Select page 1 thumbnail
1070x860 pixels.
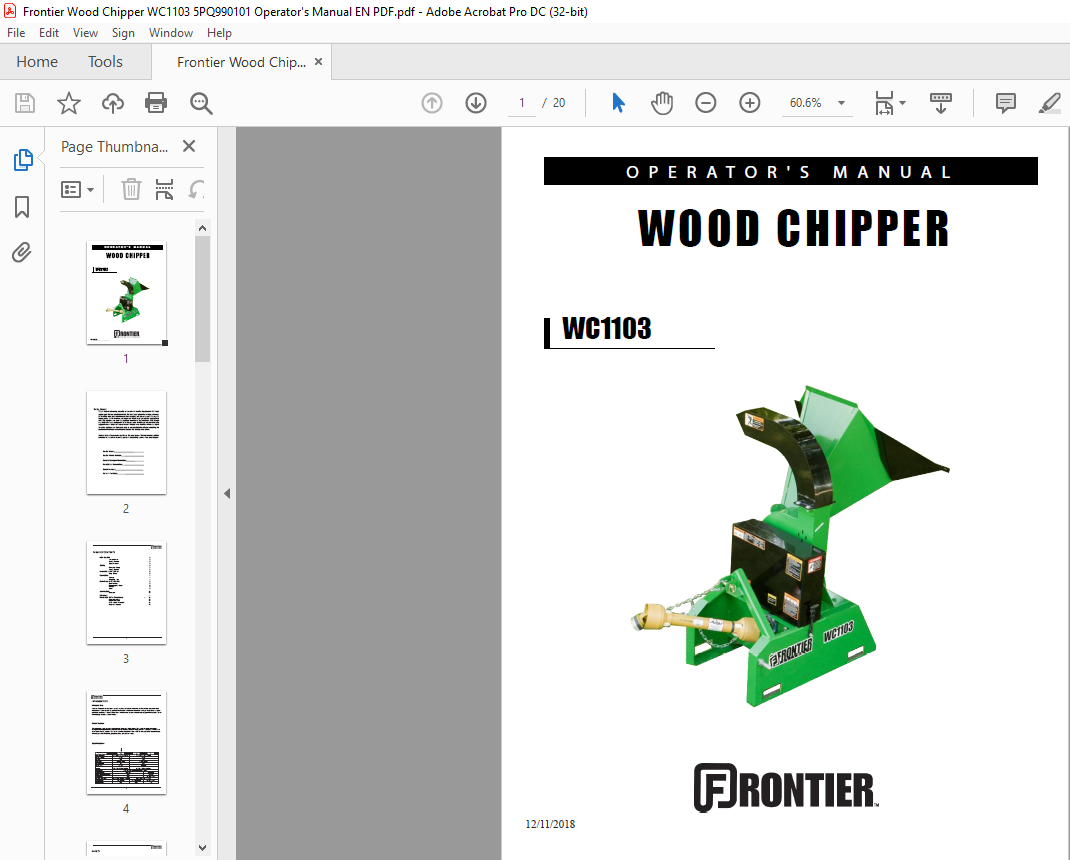[126, 293]
